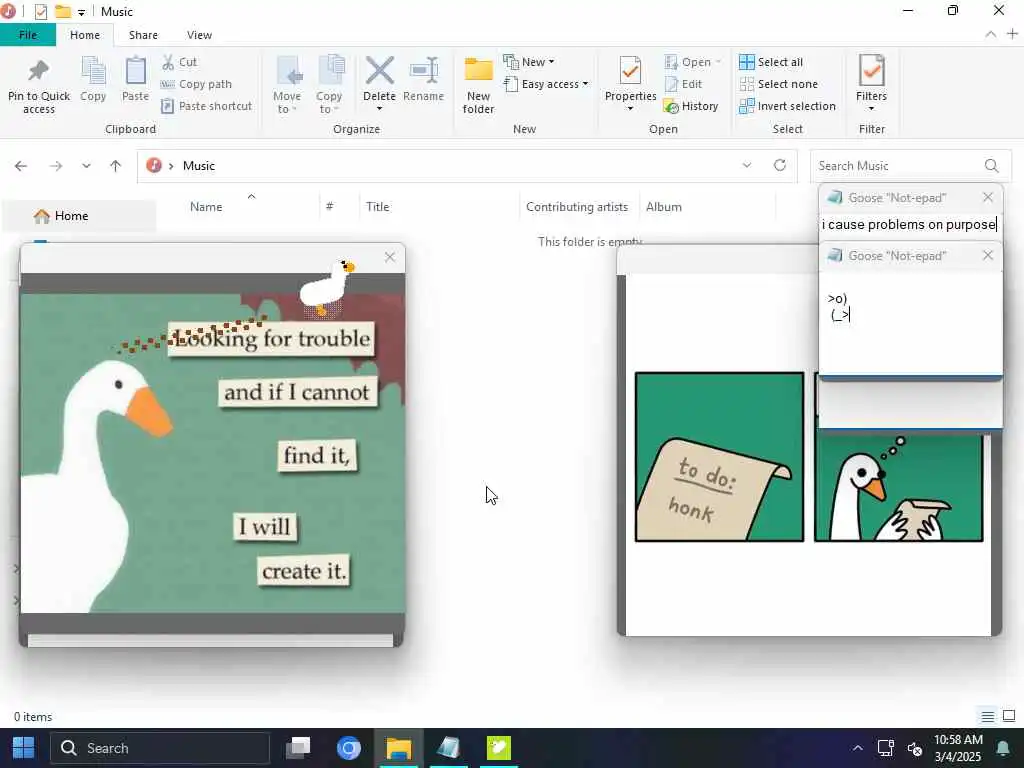This screenshot has width=1024, height=768.
Task: Sort by the # column
Action: [330, 206]
